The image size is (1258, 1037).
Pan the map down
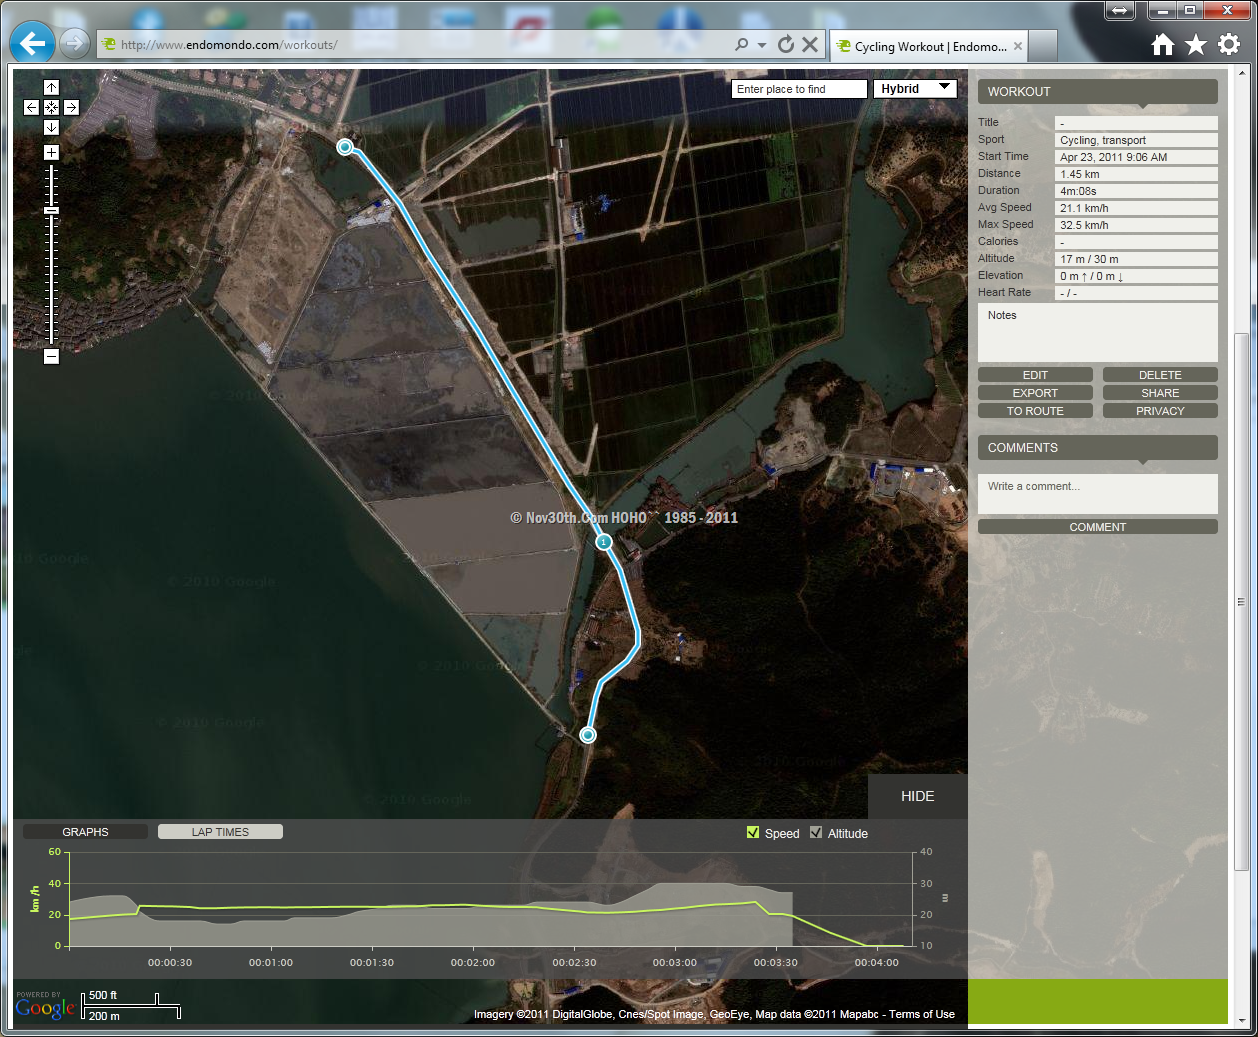(51, 127)
